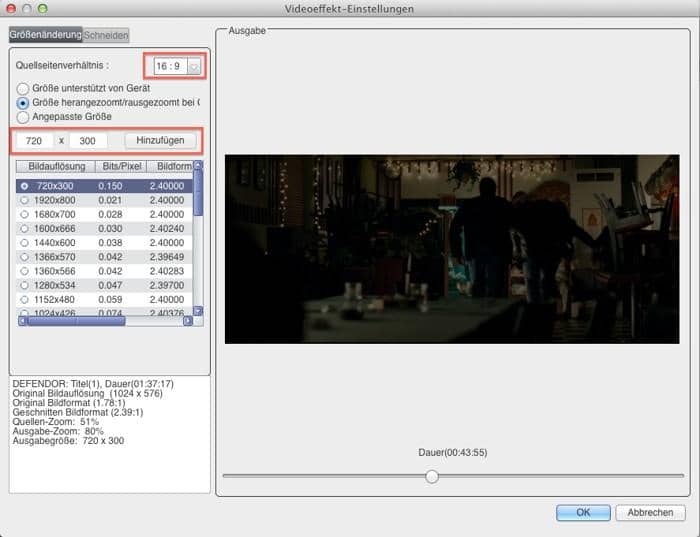Select the 1600x666 resolution radio
This screenshot has height=537, width=700.
click(x=25, y=229)
